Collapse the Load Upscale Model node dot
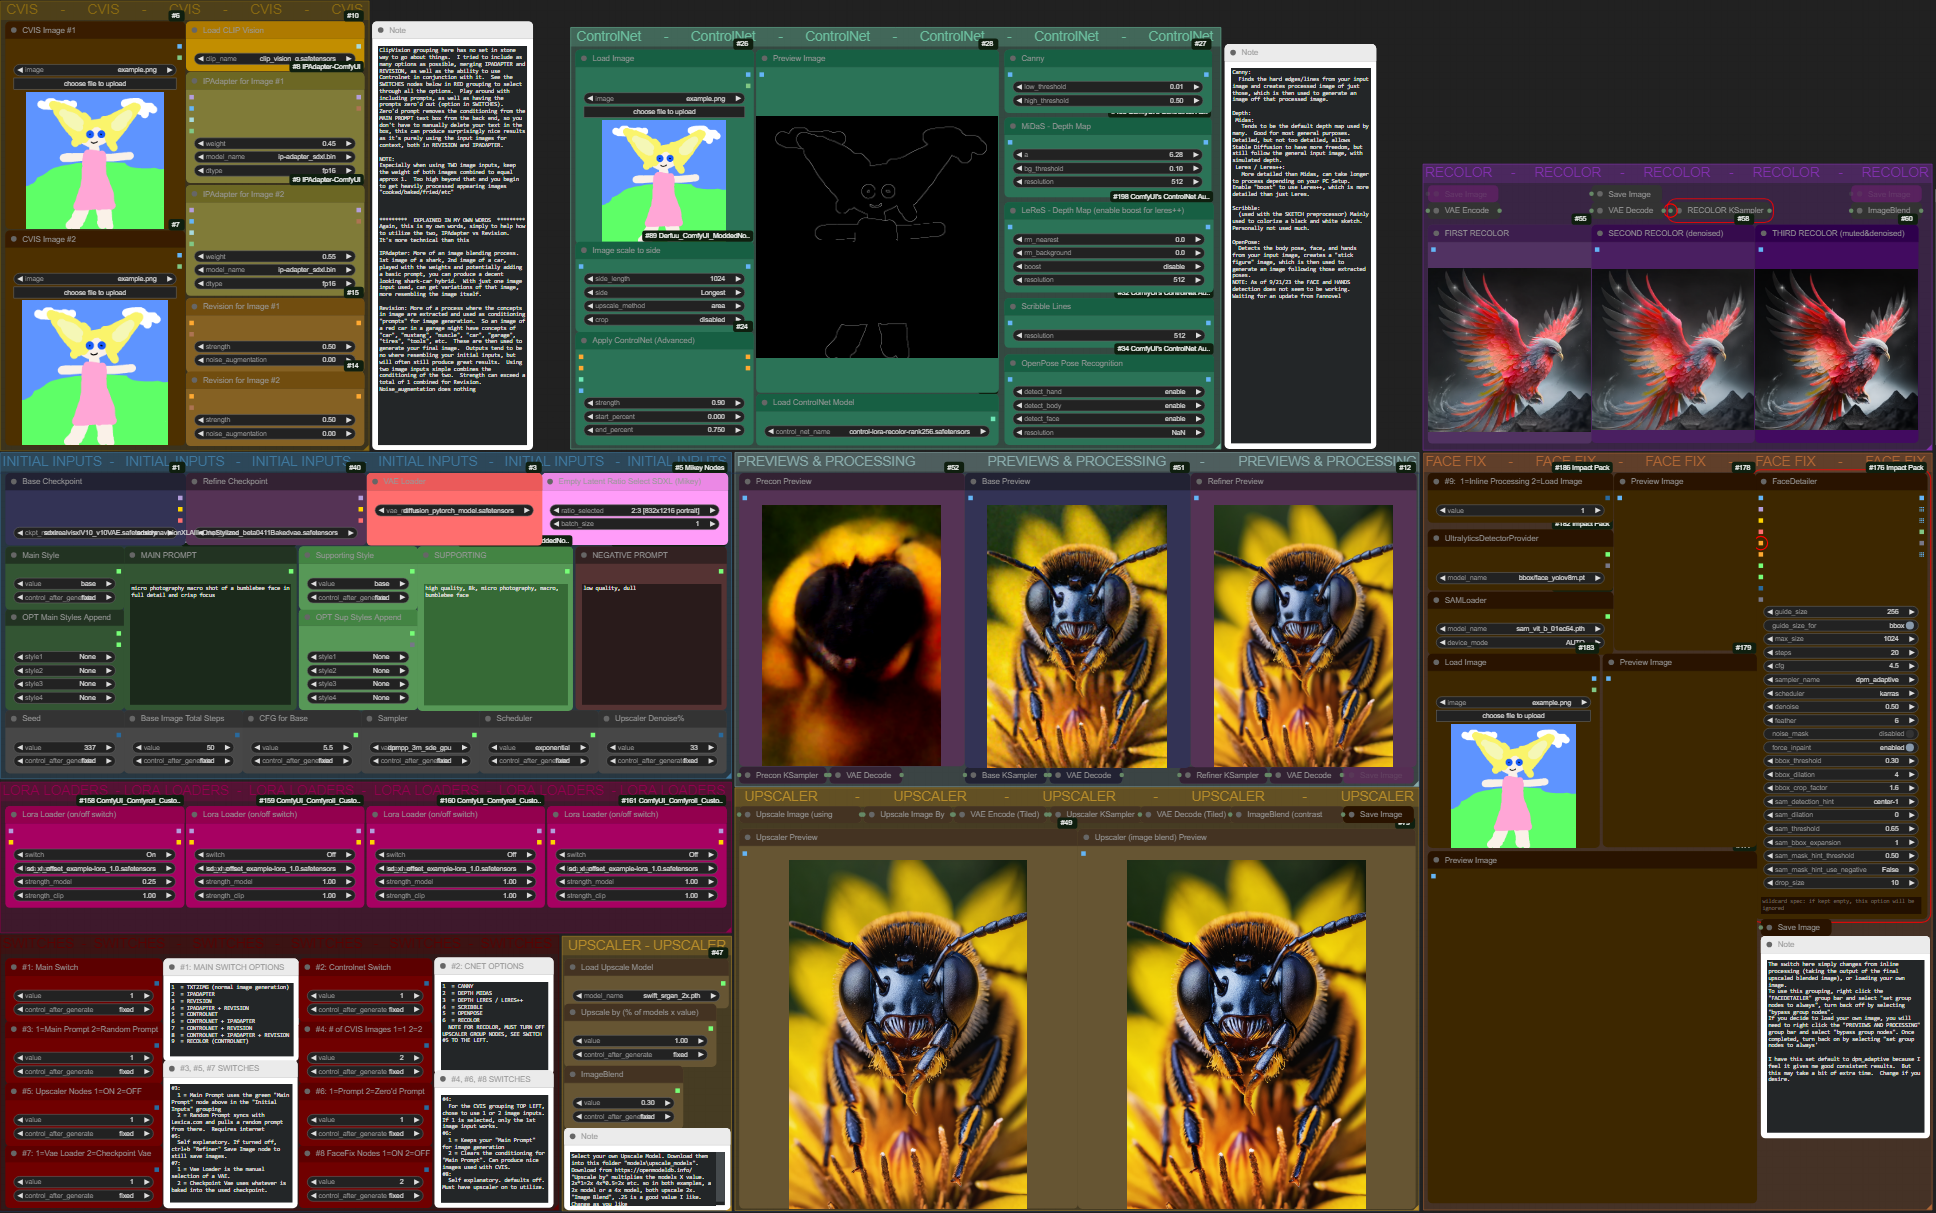 571,967
